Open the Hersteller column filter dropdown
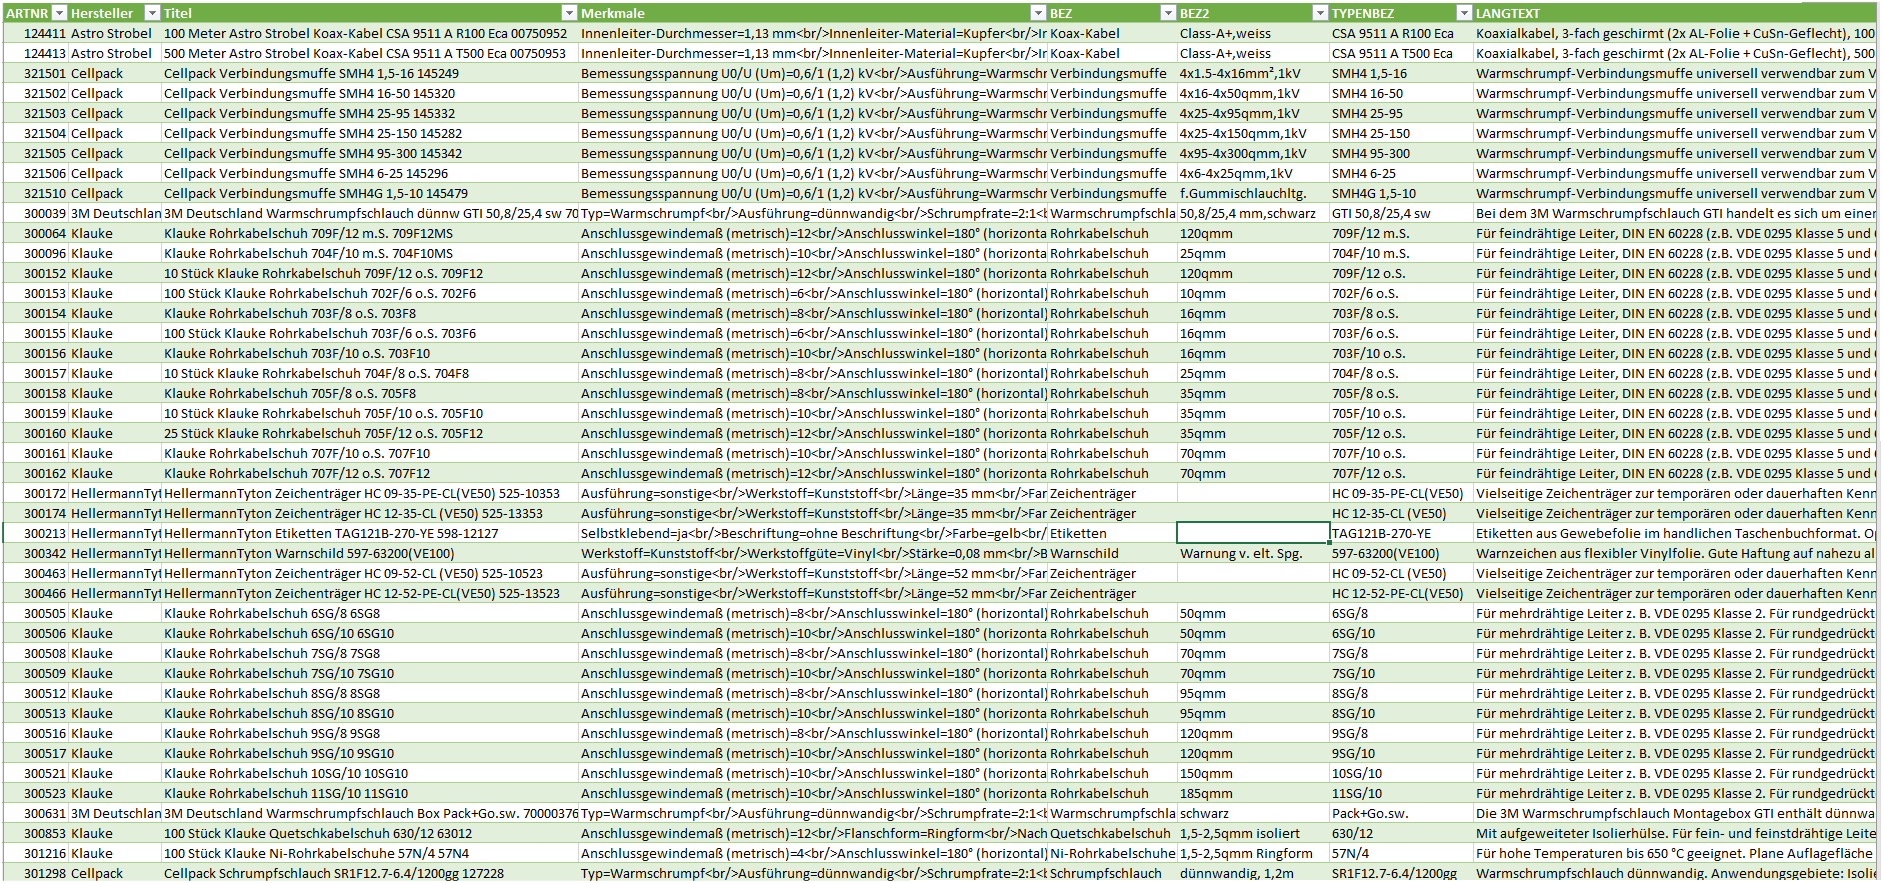 point(152,13)
